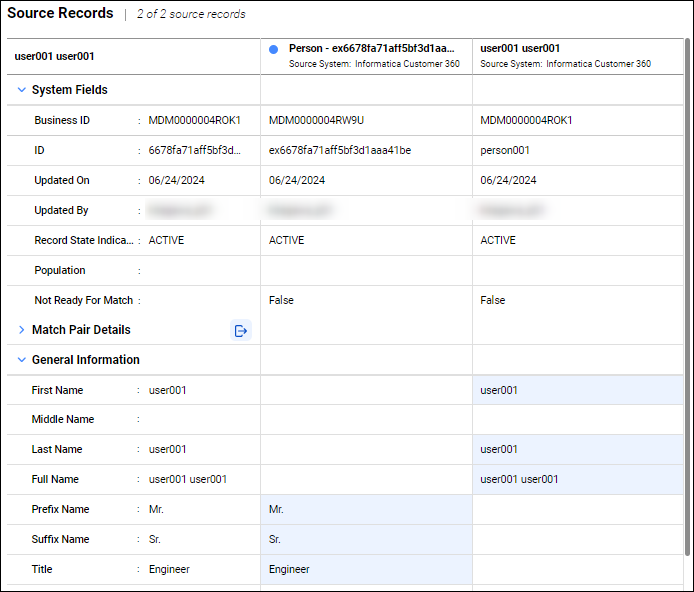Image resolution: width=694 pixels, height=592 pixels.
Task: Click the Not Ready For Match label
Action: coord(84,300)
